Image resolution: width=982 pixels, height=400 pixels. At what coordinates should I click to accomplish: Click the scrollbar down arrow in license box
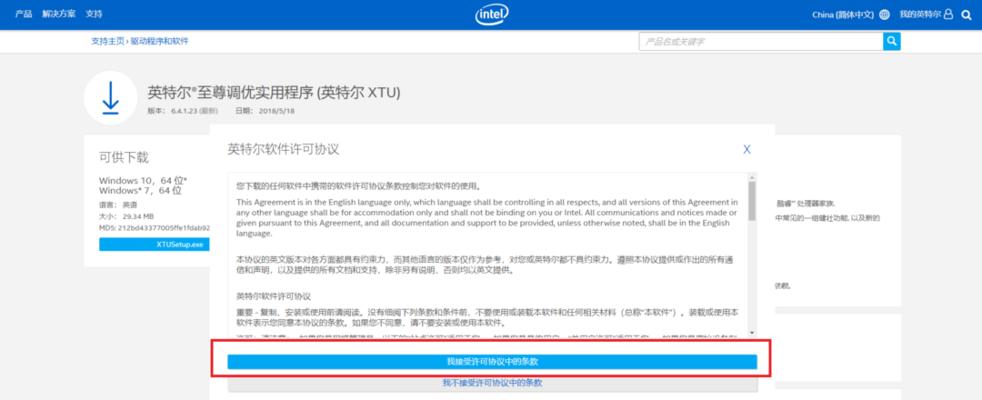pos(752,333)
